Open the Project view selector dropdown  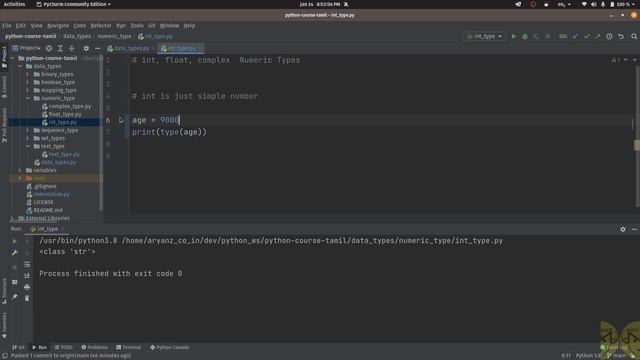[27, 48]
